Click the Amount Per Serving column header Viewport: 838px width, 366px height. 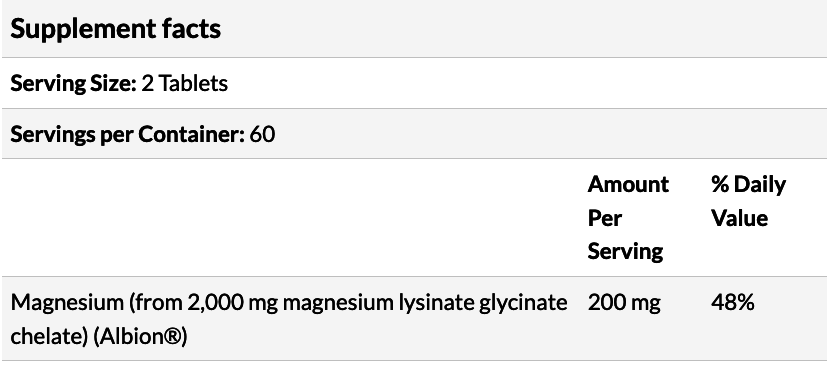pos(628,217)
